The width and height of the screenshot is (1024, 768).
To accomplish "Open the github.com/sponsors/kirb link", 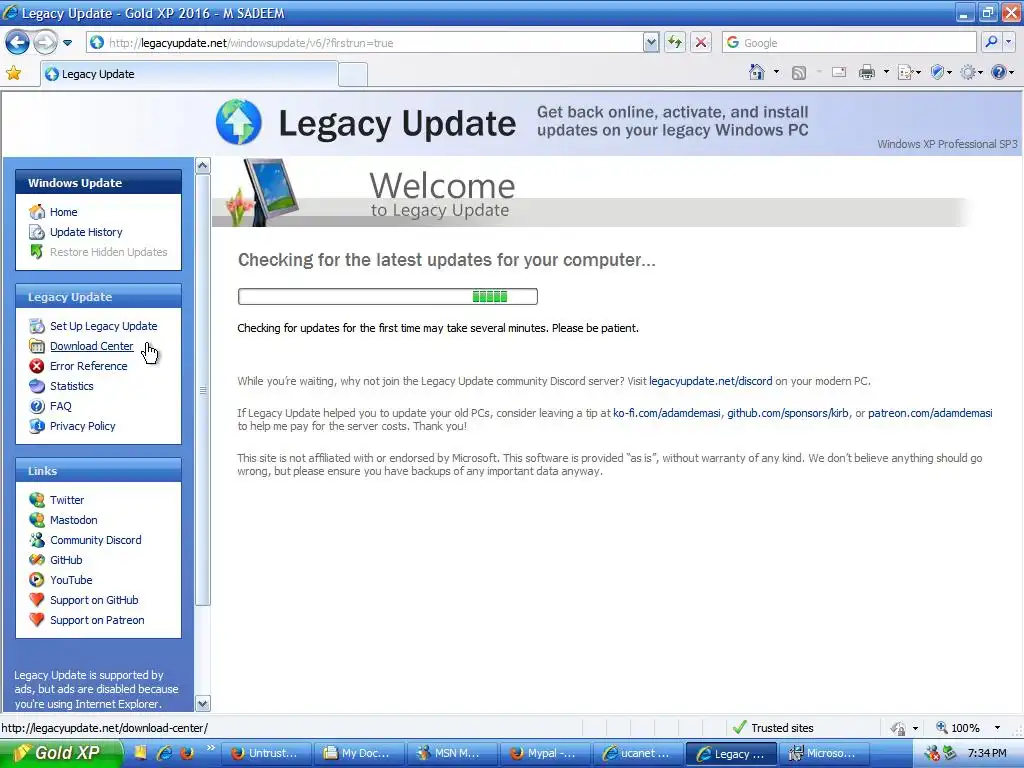I will 788,413.
